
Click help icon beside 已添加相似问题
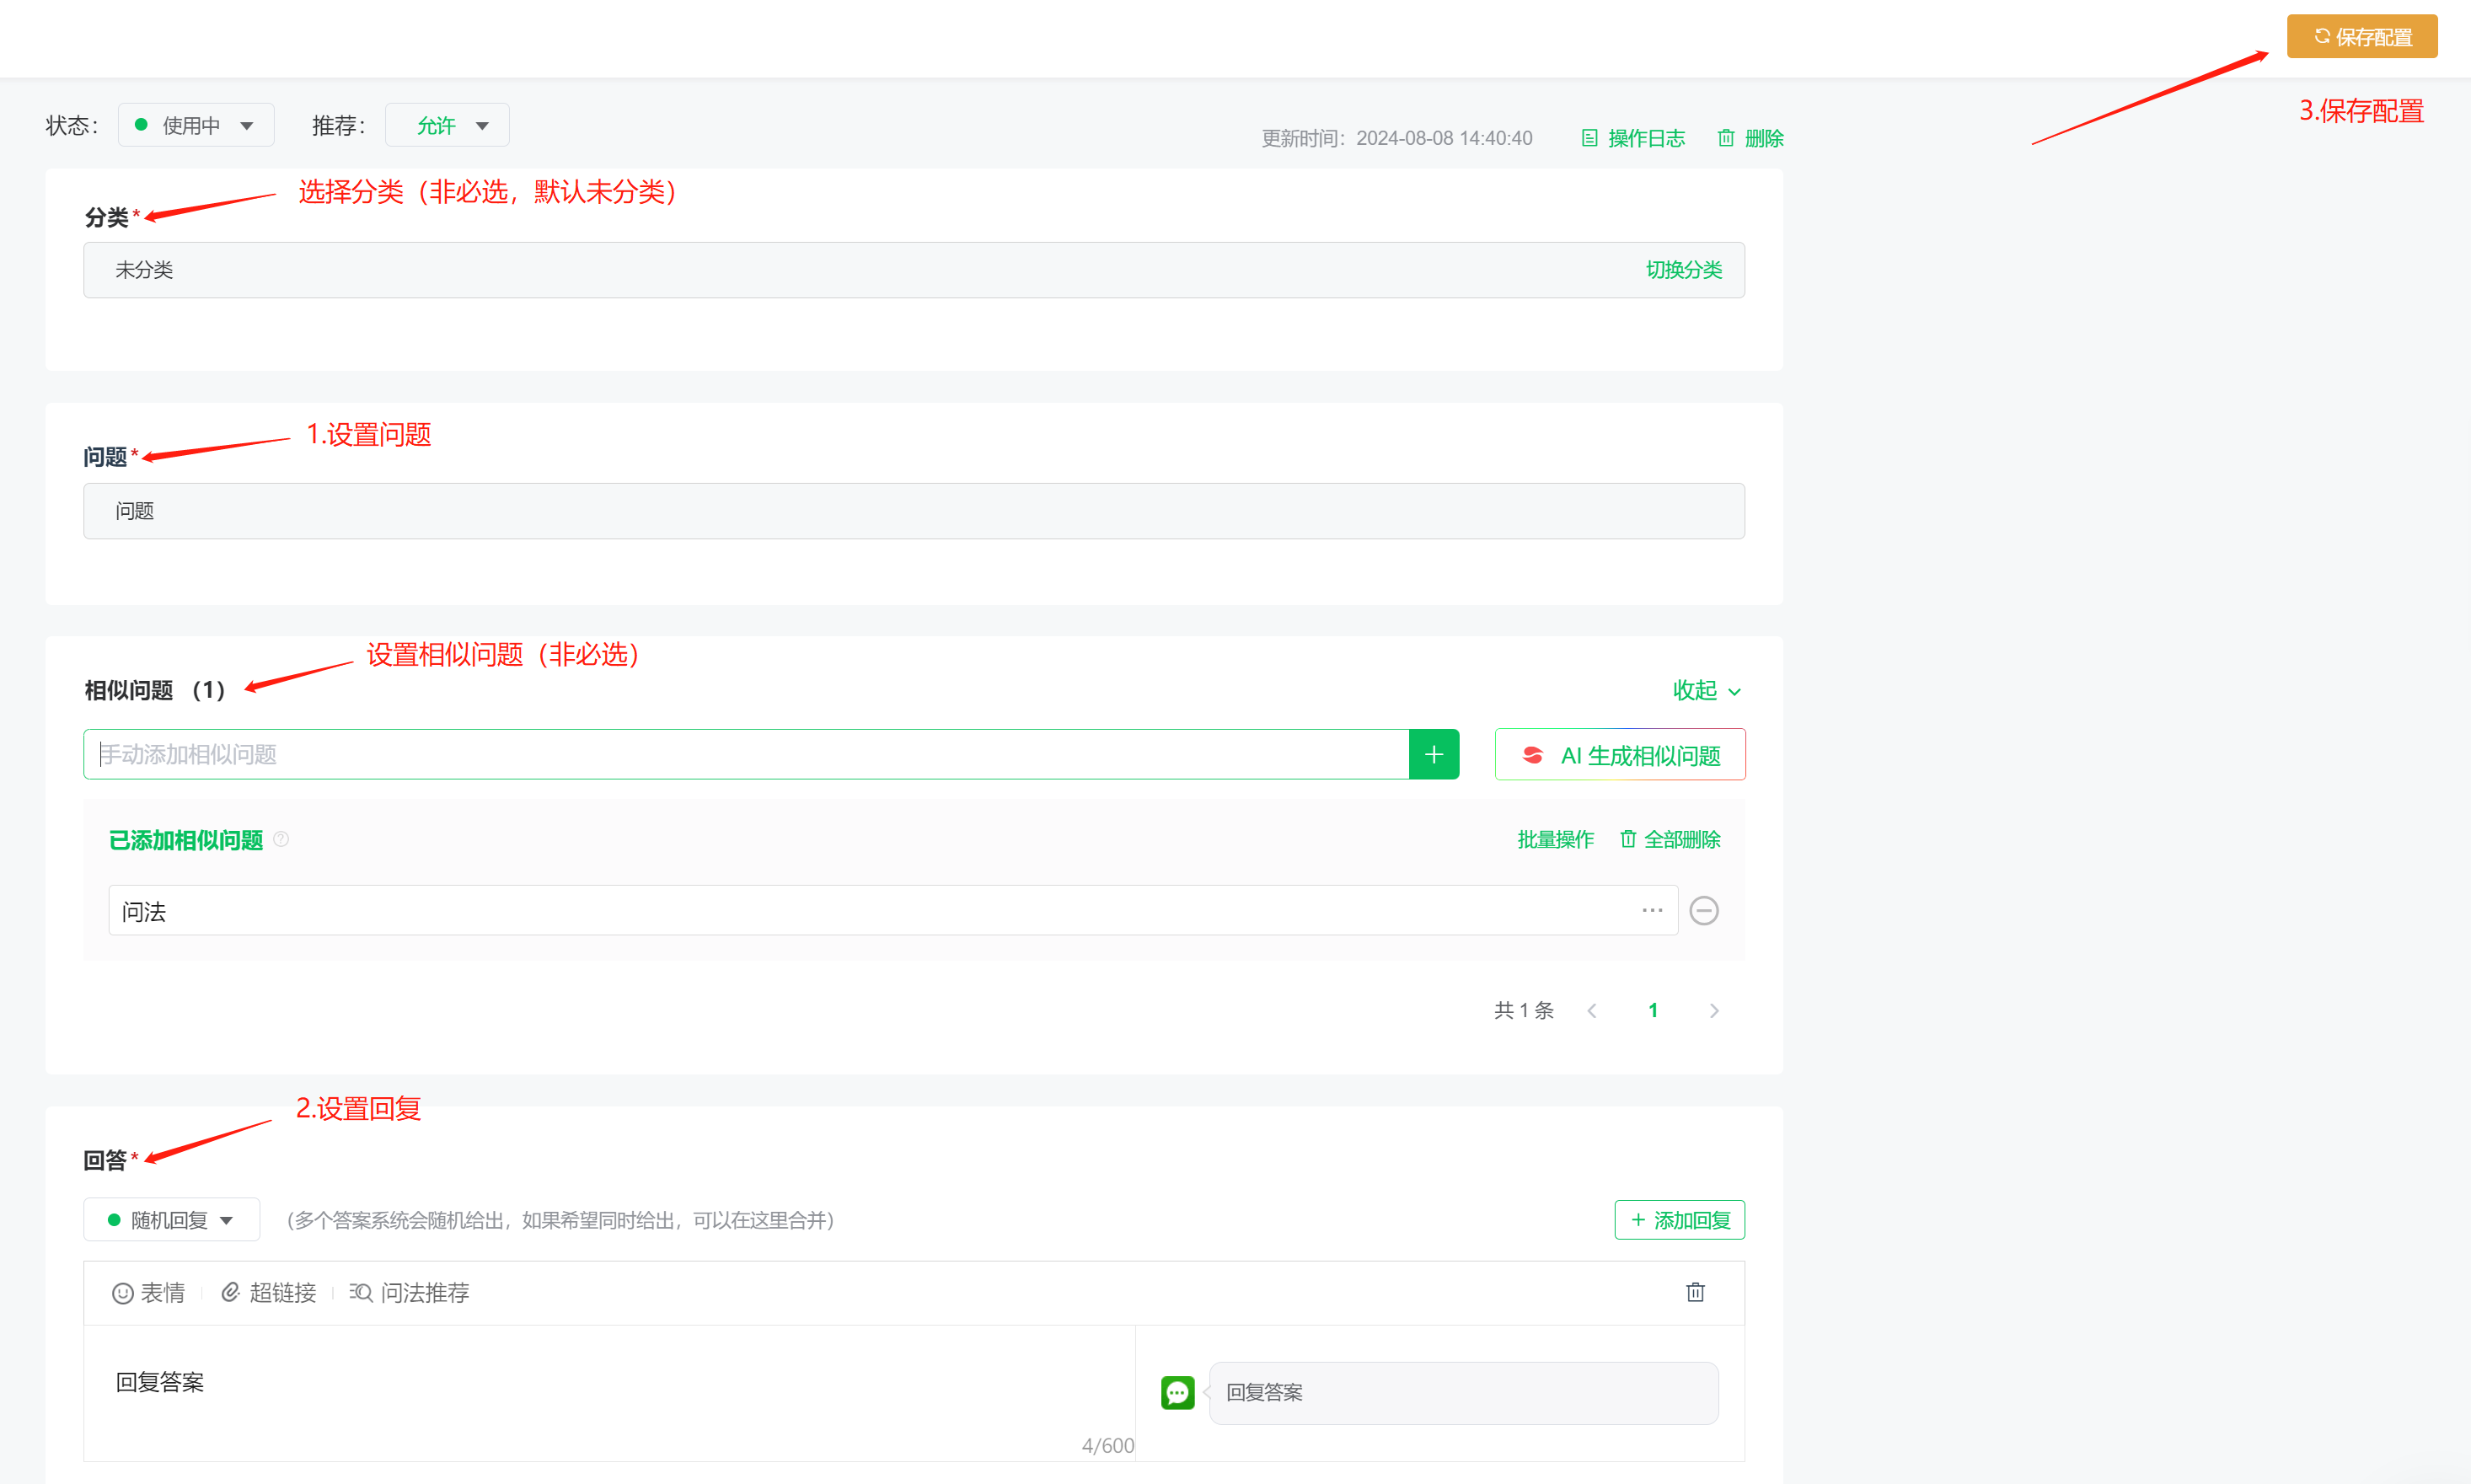pyautogui.click(x=281, y=839)
